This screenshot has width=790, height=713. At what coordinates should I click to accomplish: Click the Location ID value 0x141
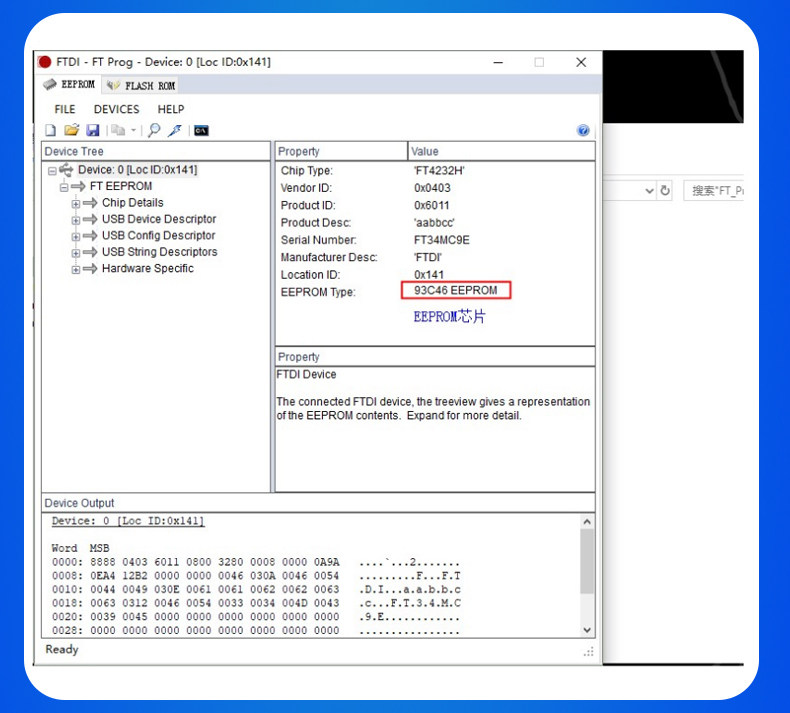pos(429,275)
